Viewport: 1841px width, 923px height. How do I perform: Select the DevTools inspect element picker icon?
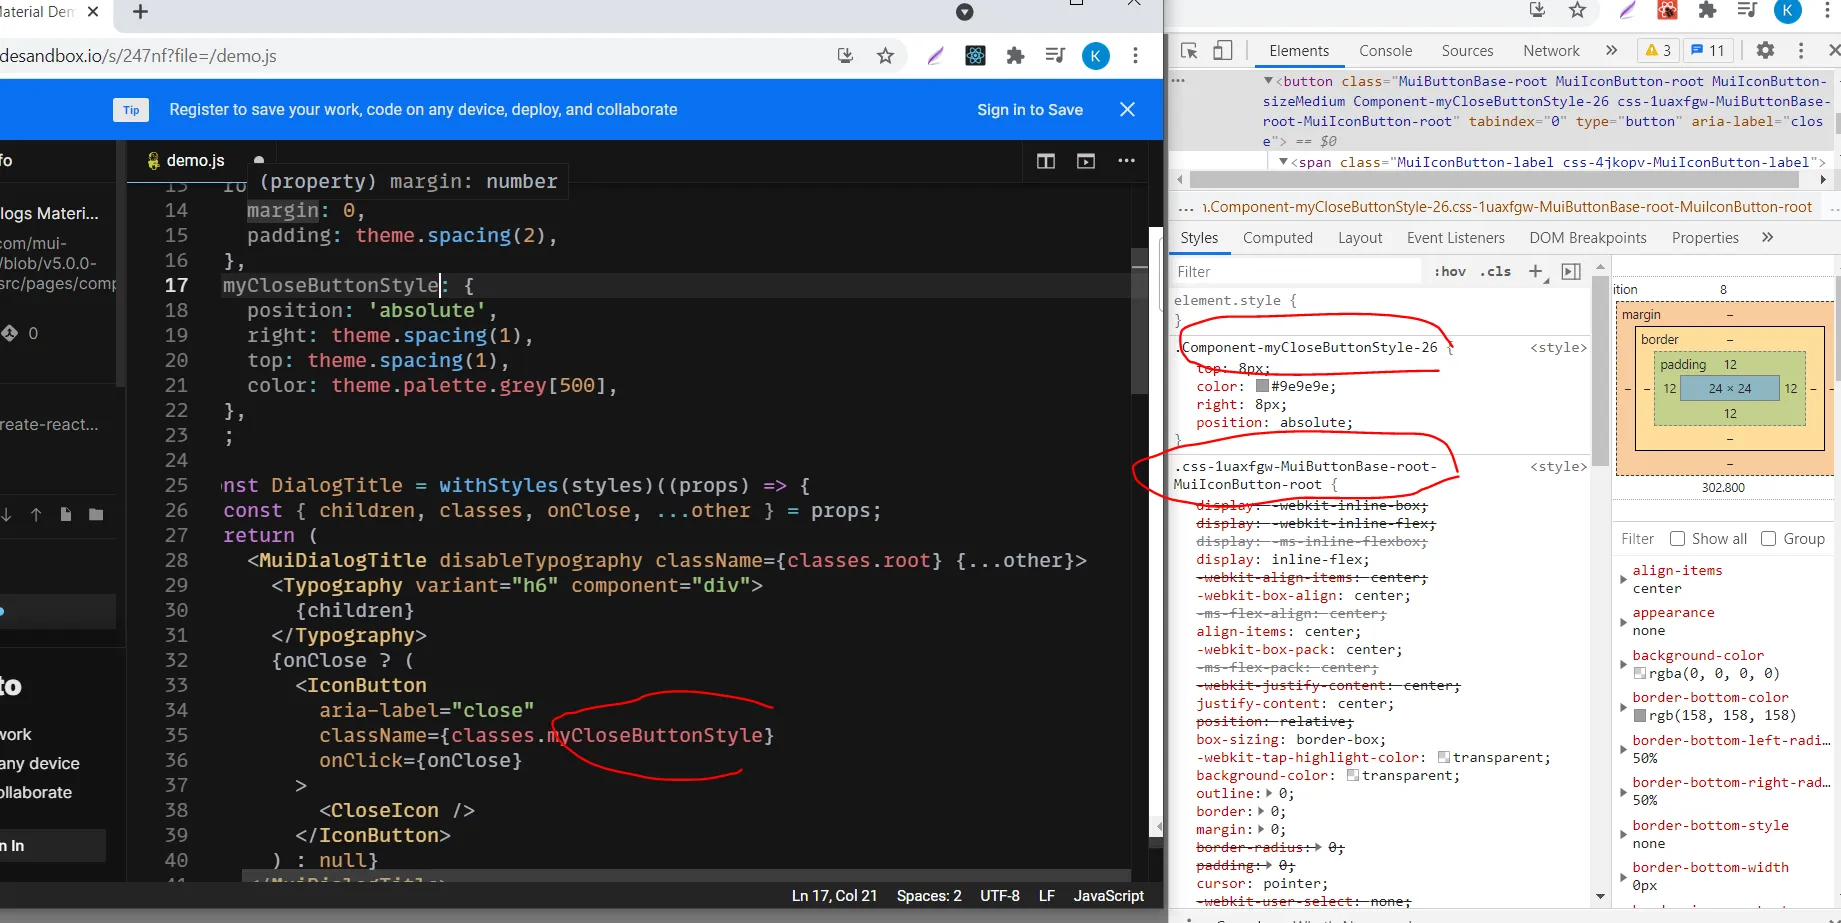click(x=1189, y=51)
